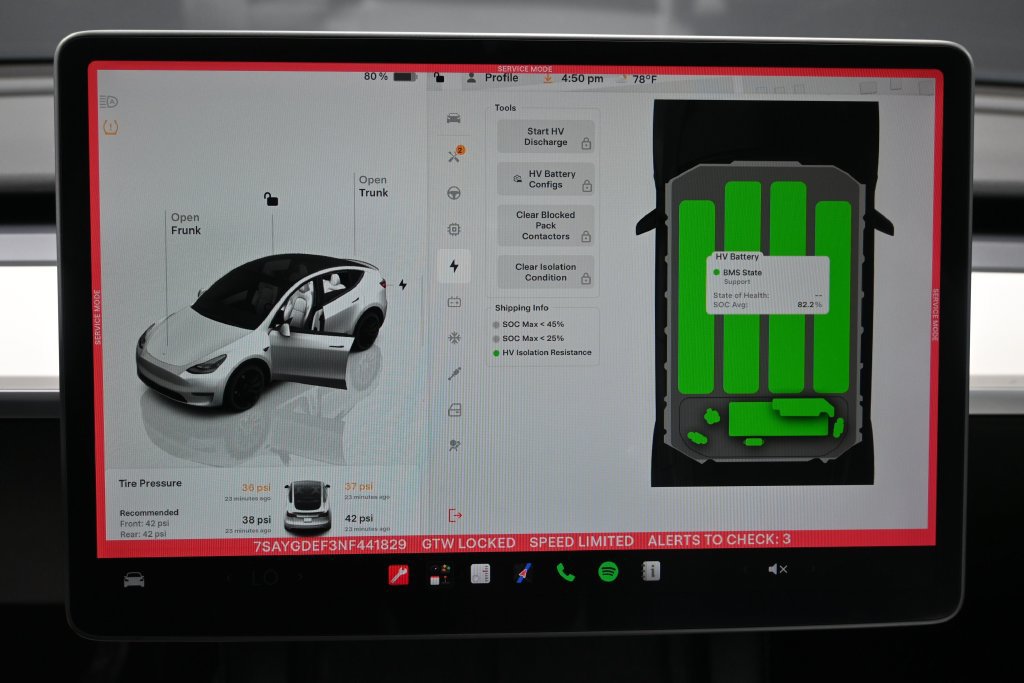1024x683 pixels.
Task: Open the Profile menu
Action: 493,78
